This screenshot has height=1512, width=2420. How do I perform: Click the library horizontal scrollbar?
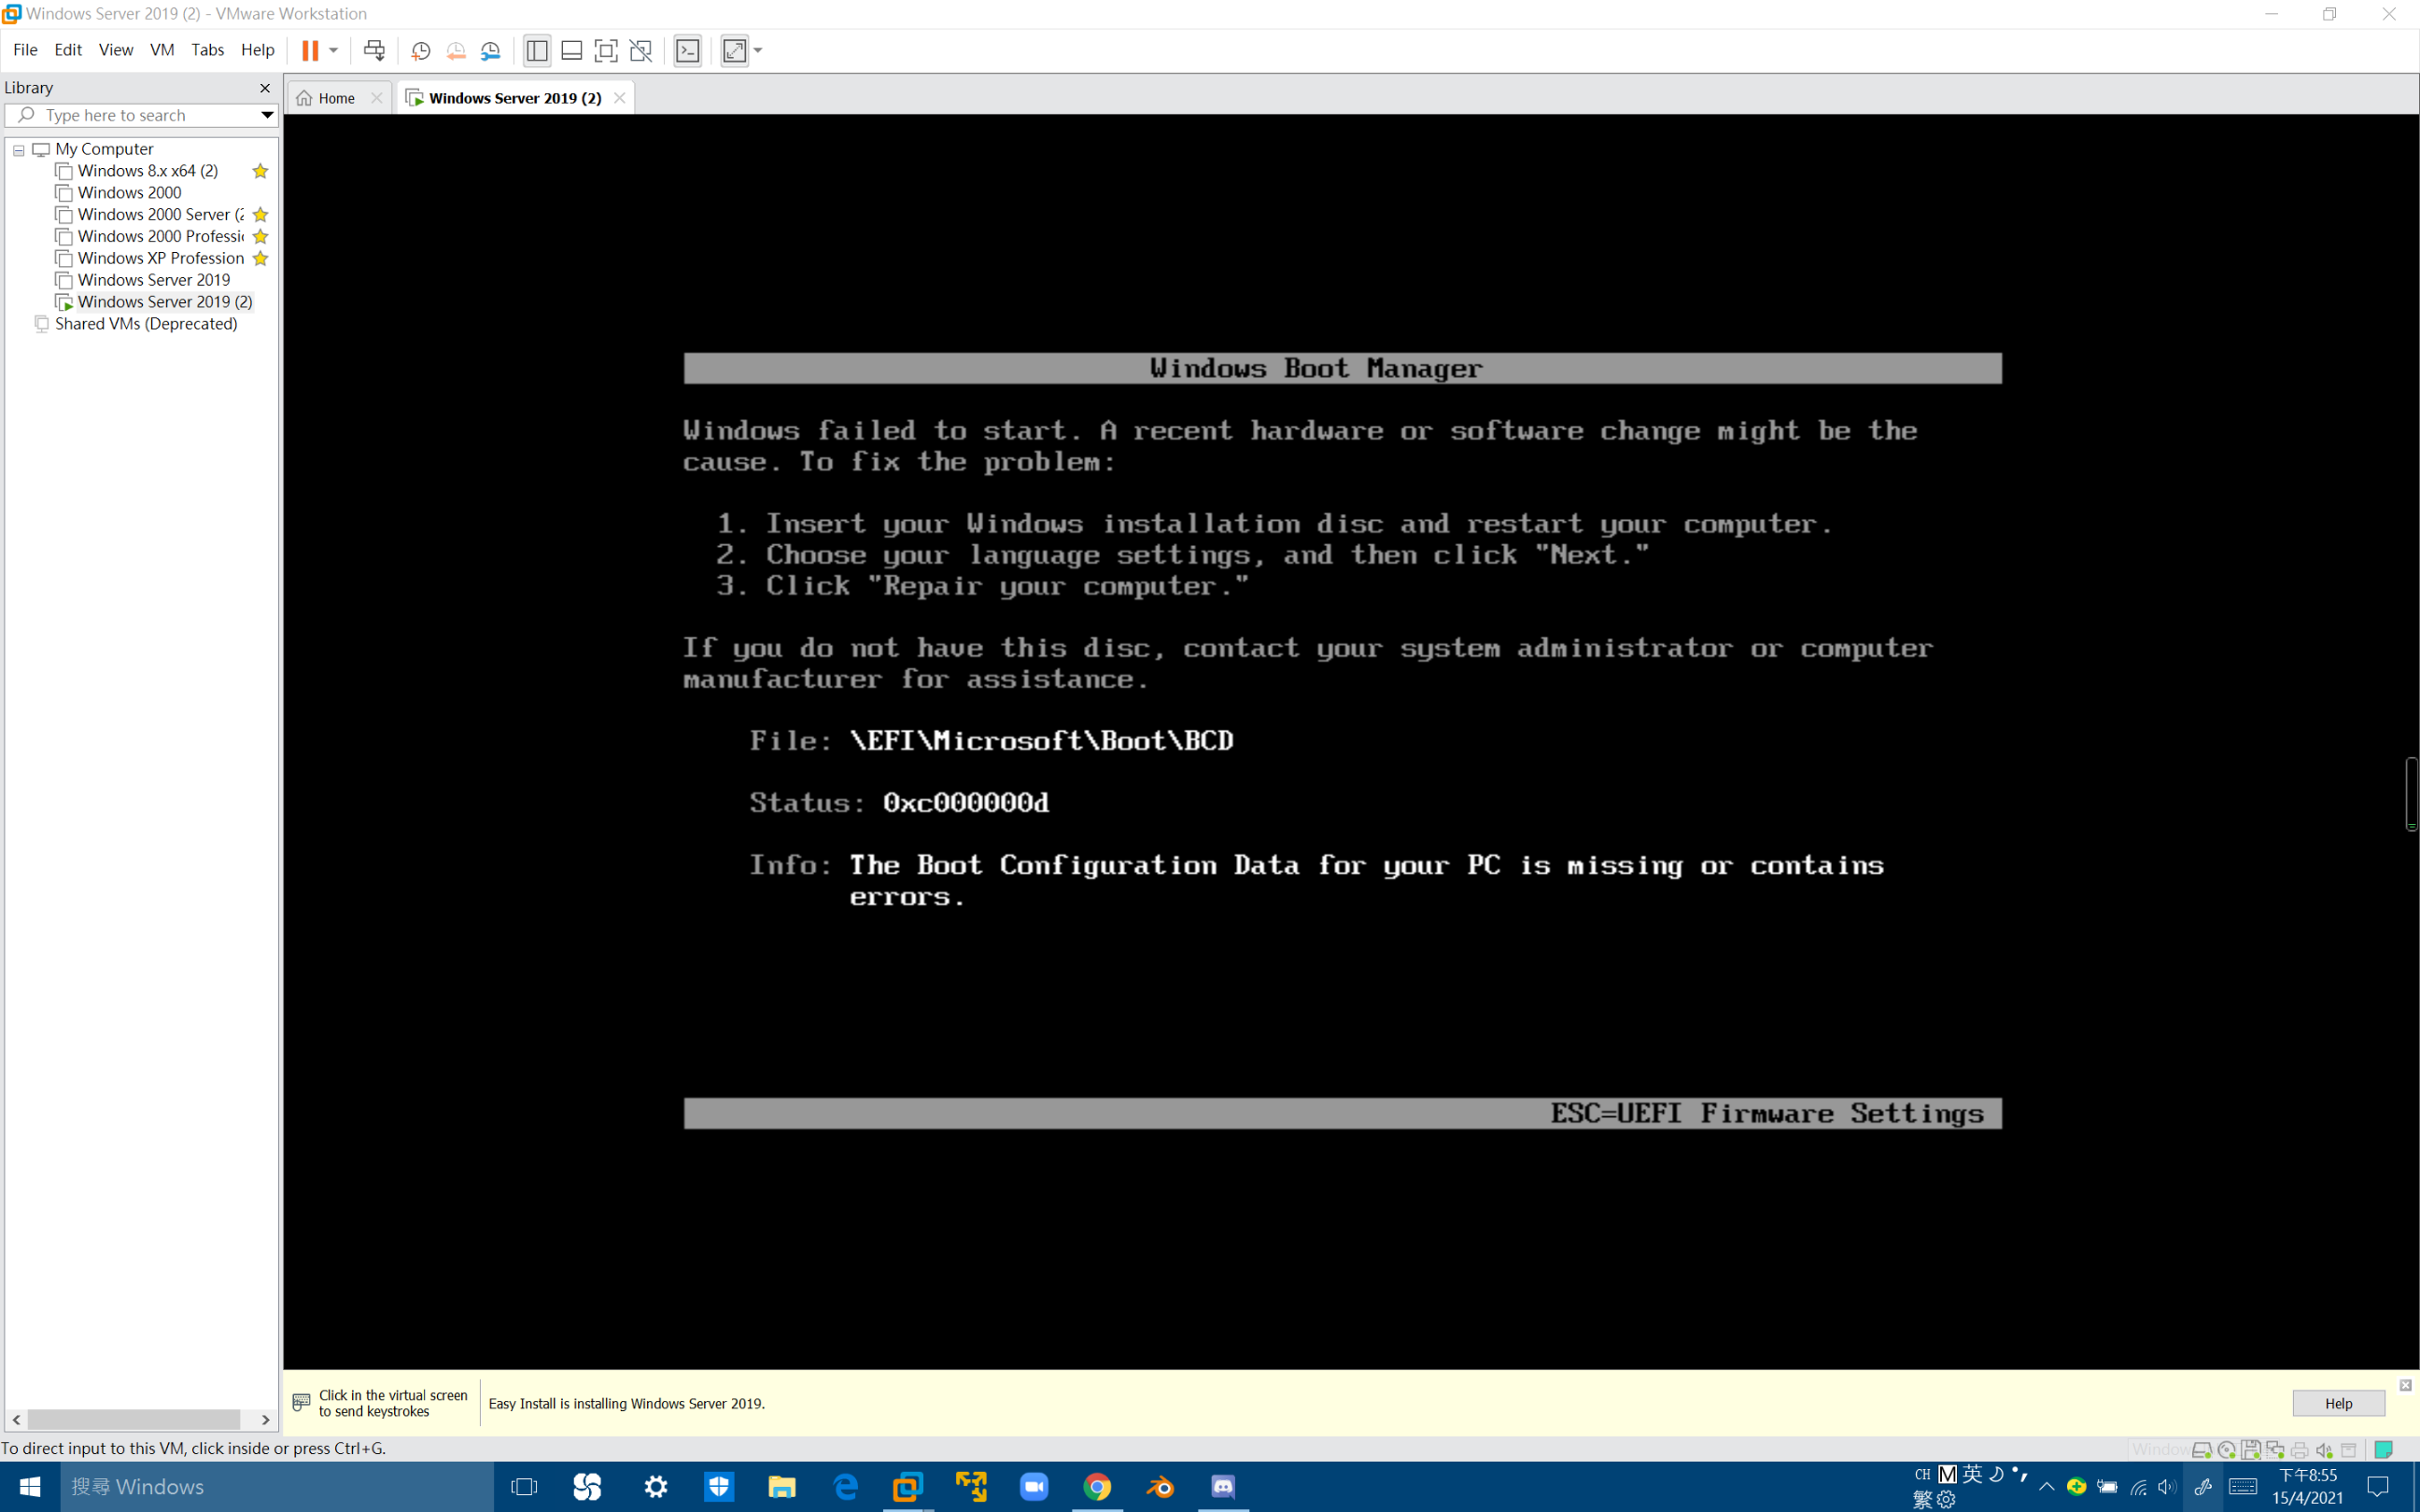(133, 1419)
